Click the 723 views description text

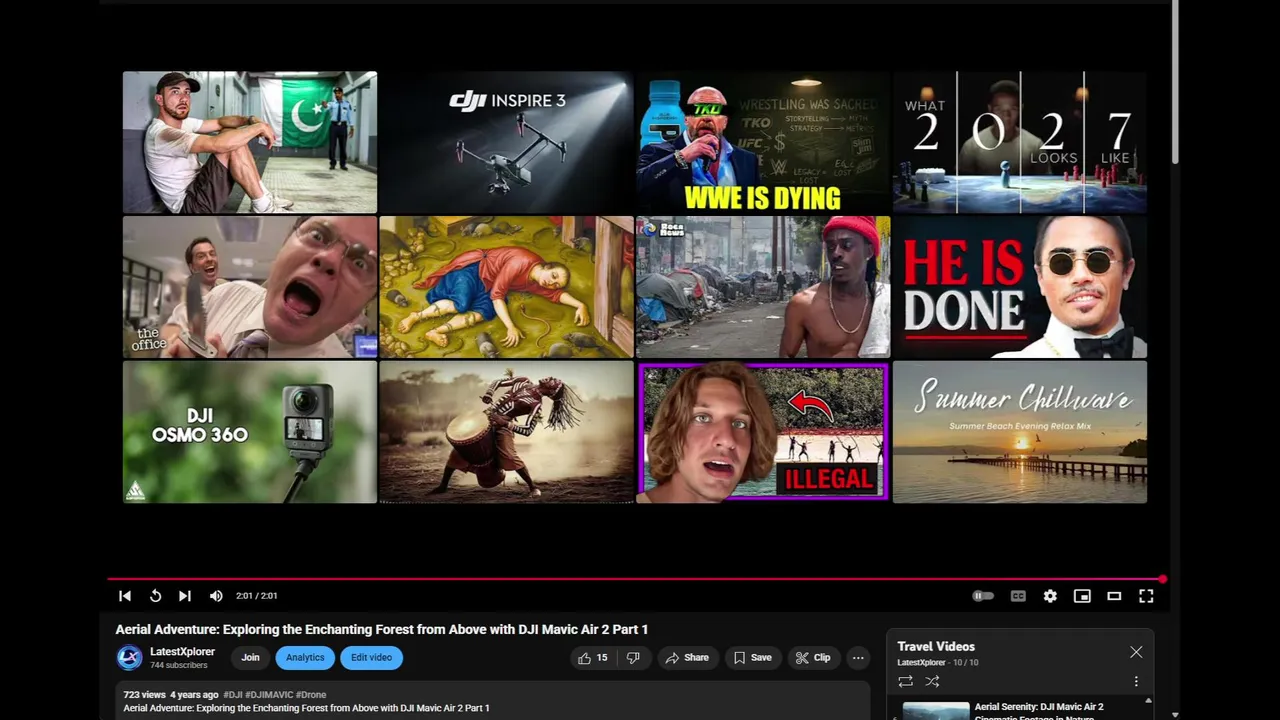(x=144, y=694)
